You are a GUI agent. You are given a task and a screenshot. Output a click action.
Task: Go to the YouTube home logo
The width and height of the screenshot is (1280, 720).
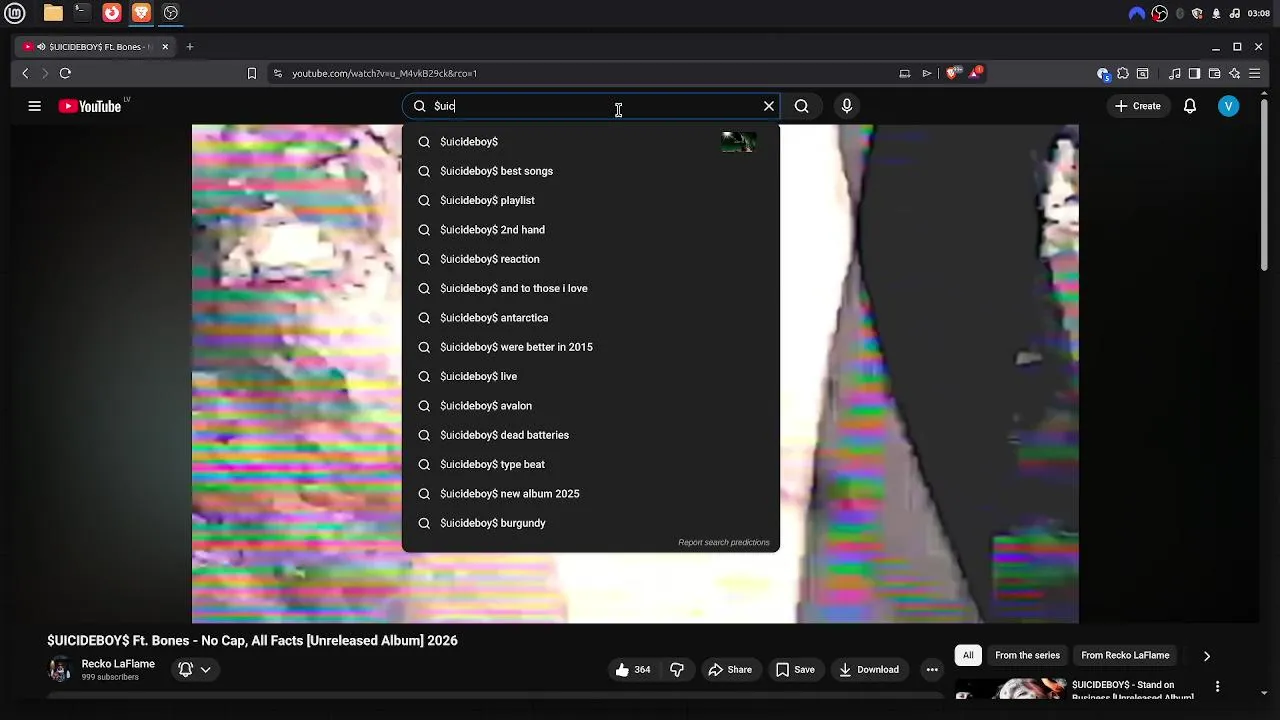[90, 106]
